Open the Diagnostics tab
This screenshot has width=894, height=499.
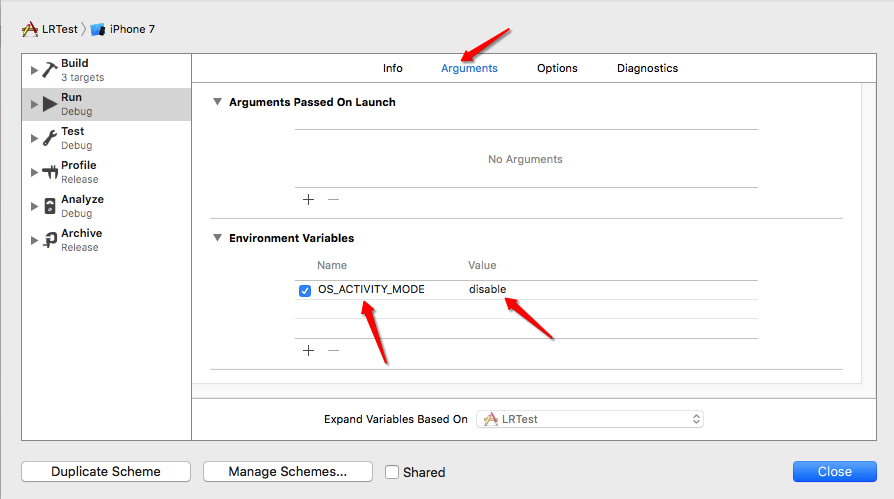tap(647, 68)
